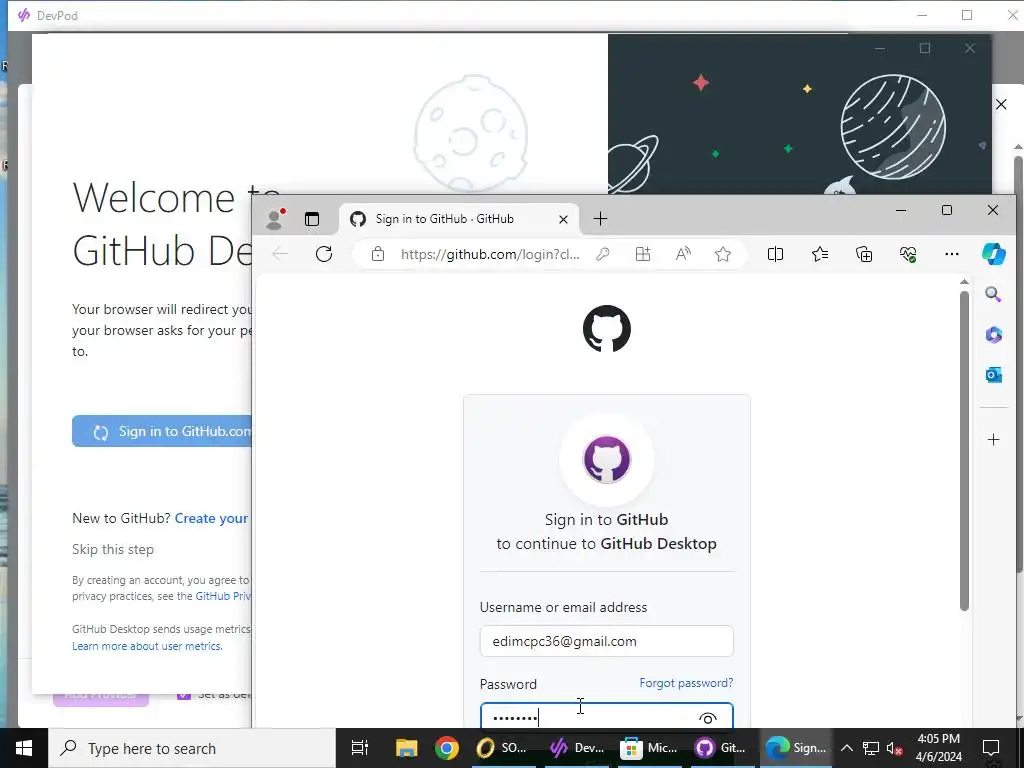Click the GitHub login URL address bar
This screenshot has width=1024, height=768.
490,254
